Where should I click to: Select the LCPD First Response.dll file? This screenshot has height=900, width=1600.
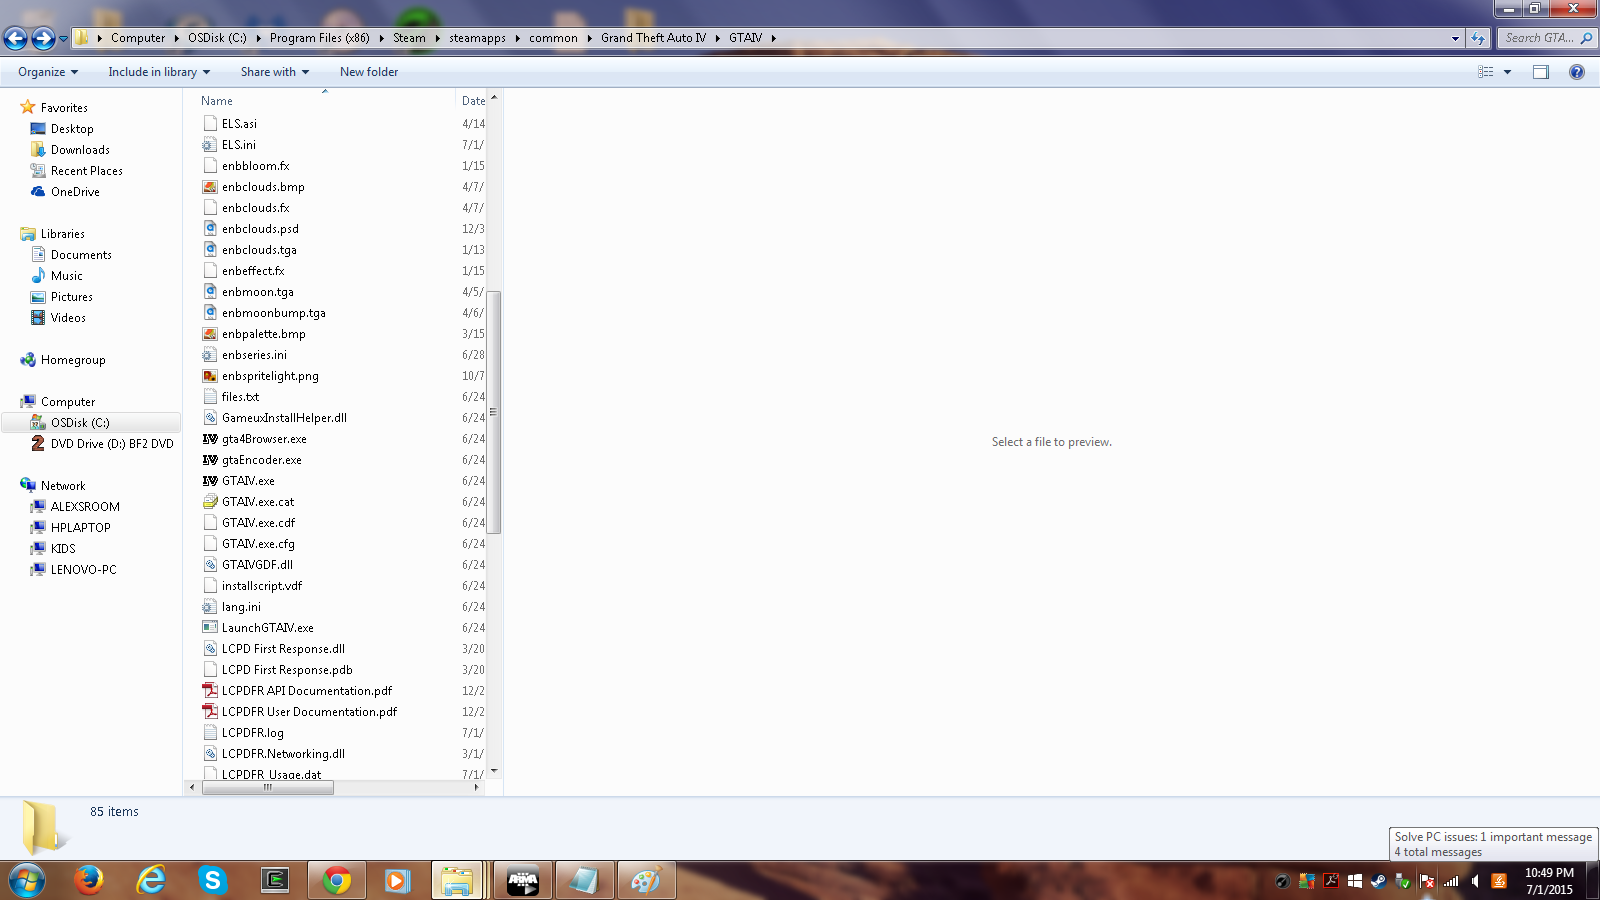(283, 649)
